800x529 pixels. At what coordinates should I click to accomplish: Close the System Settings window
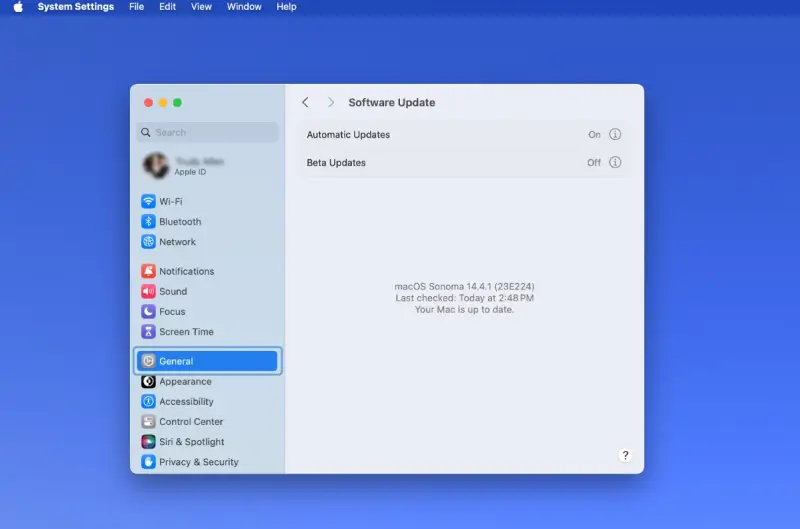coord(148,103)
